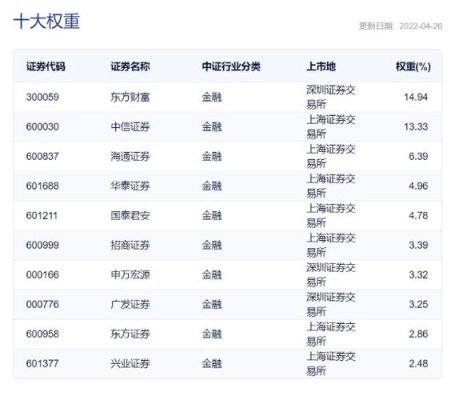
Task: Click the name 申万宏源
Action: coord(130,275)
